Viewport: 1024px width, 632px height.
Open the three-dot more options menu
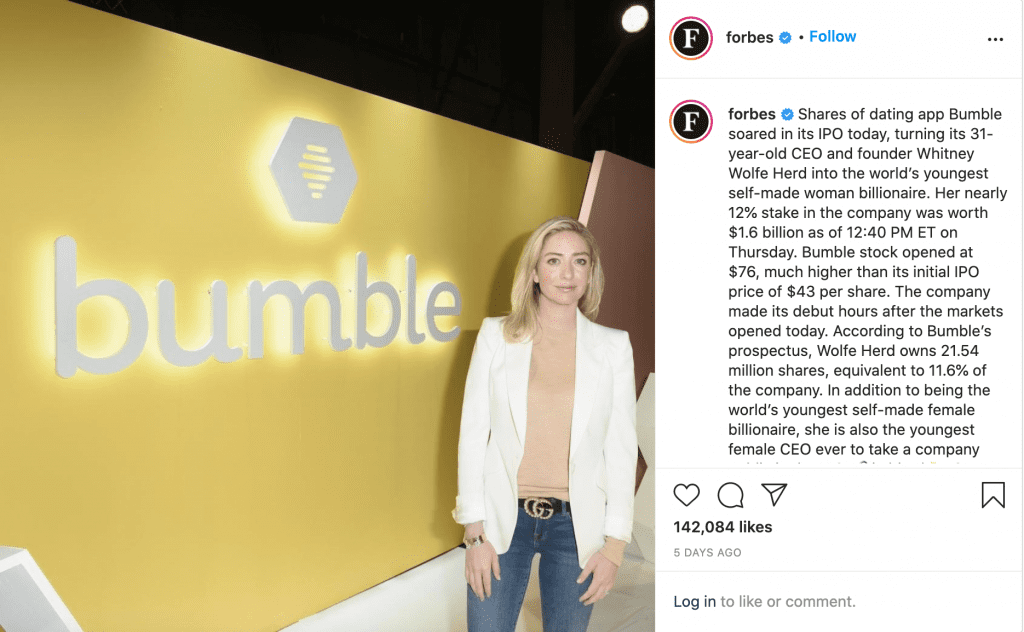click(x=995, y=39)
